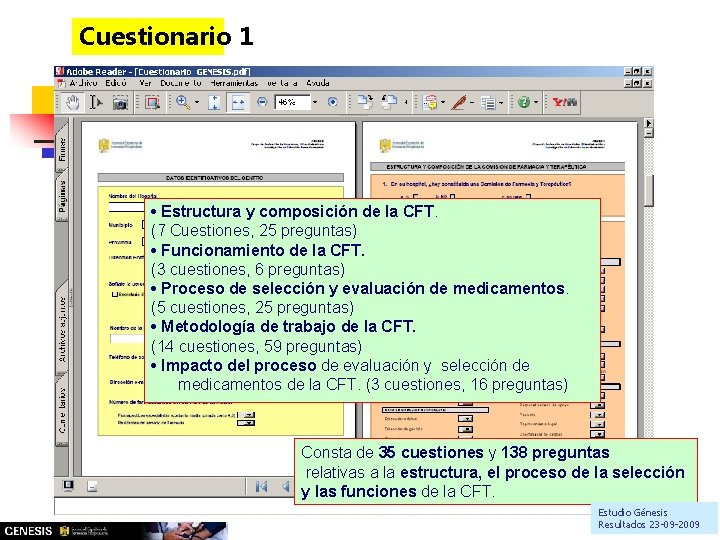Choose the Snapshot camera tool
Image resolution: width=720 pixels, height=540 pixels.
coord(120,103)
